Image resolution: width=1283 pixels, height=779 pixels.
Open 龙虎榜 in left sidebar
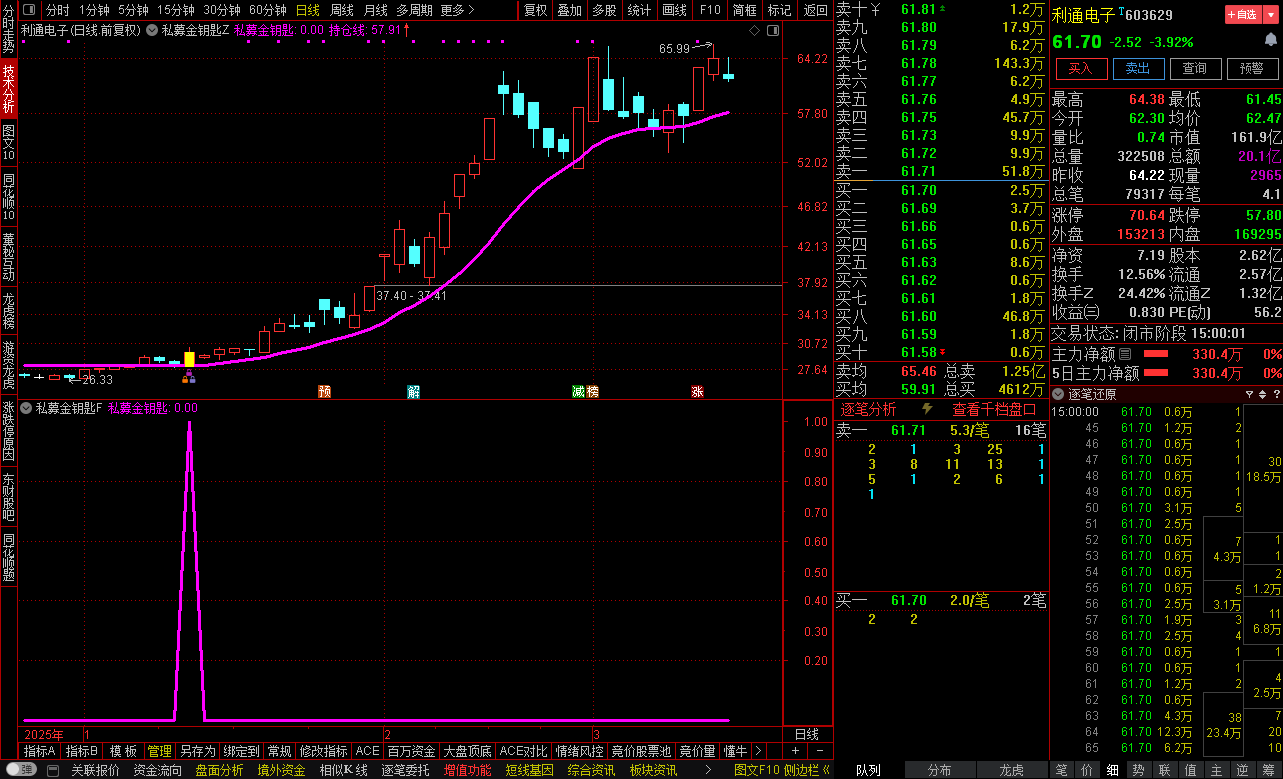click(9, 311)
